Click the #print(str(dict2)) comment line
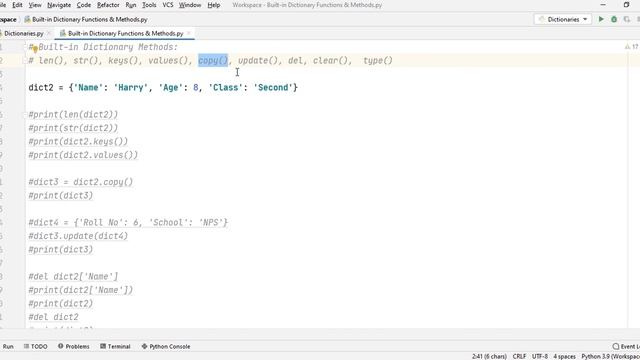Image resolution: width=640 pixels, height=360 pixels. tap(73, 128)
